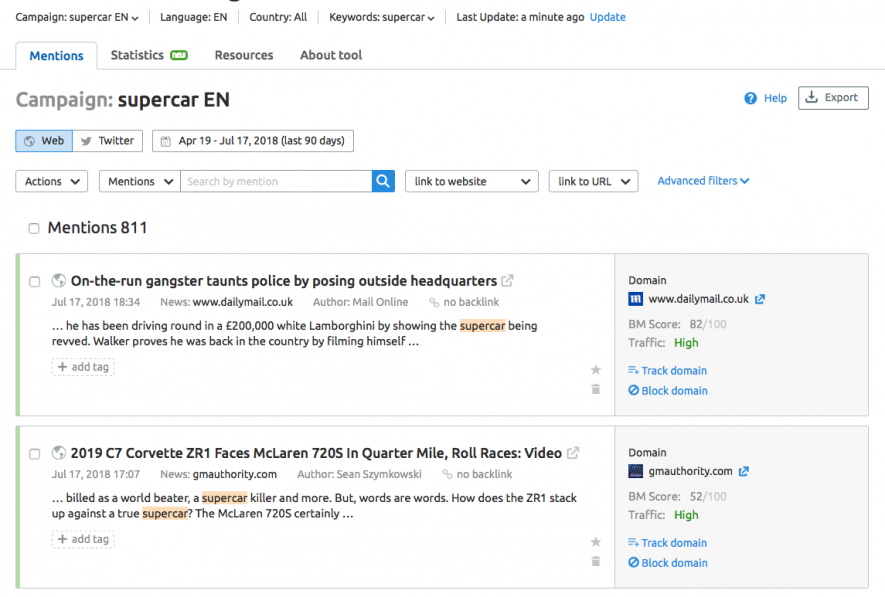Delete the Corvette ZR1 mention
The image size is (885, 597).
pos(595,561)
